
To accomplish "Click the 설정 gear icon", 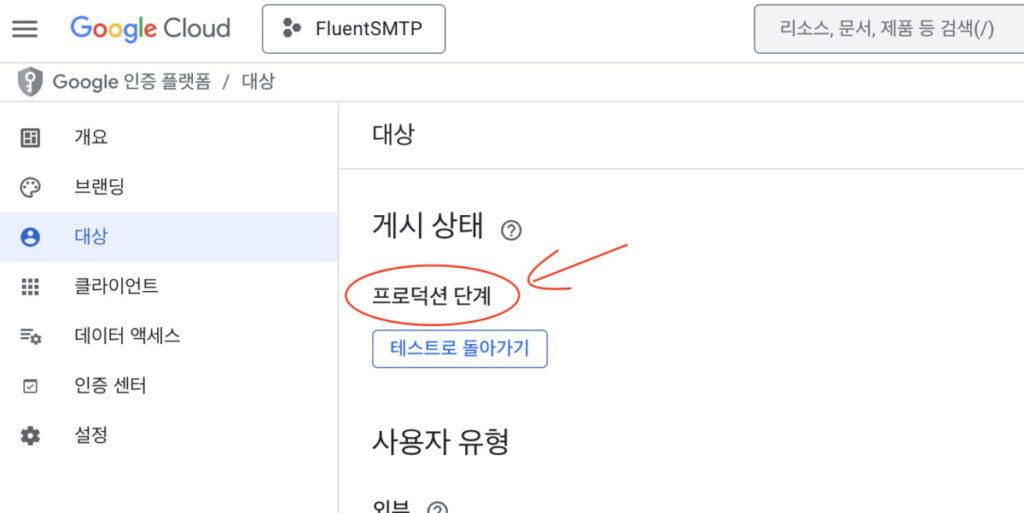I will (30, 436).
